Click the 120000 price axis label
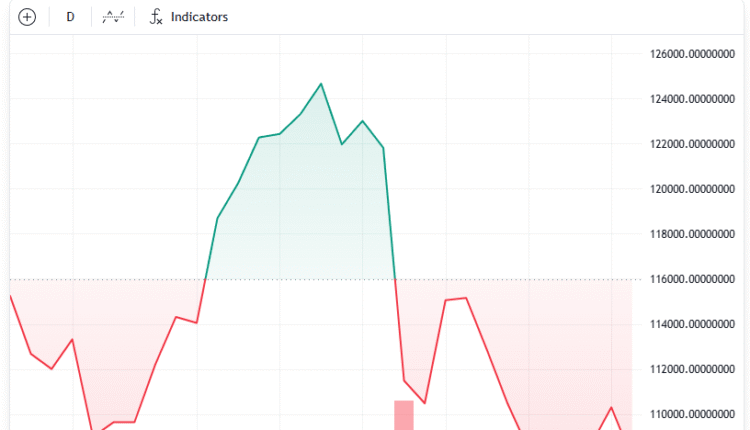The height and width of the screenshot is (430, 750). (x=689, y=189)
